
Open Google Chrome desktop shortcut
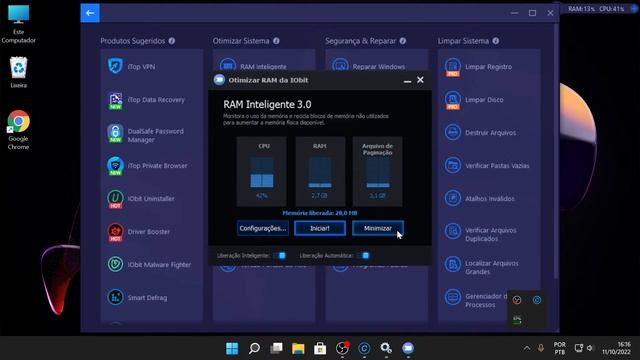click(x=18, y=130)
